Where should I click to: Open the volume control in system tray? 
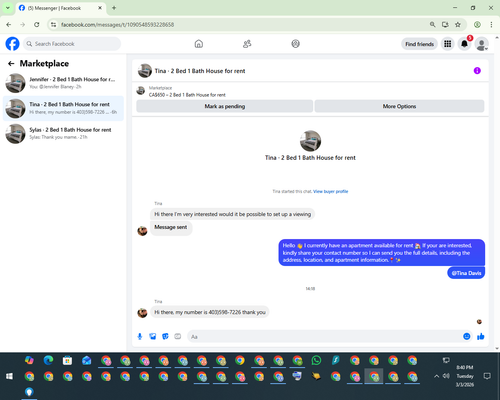tap(446, 376)
